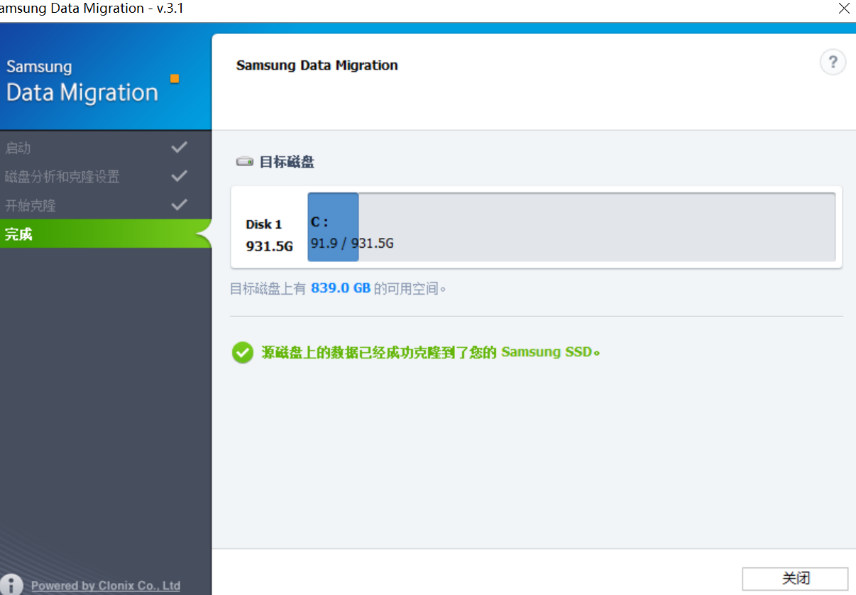The width and height of the screenshot is (856, 595).
Task: Click the orange square in Samsung logo
Action: (175, 79)
